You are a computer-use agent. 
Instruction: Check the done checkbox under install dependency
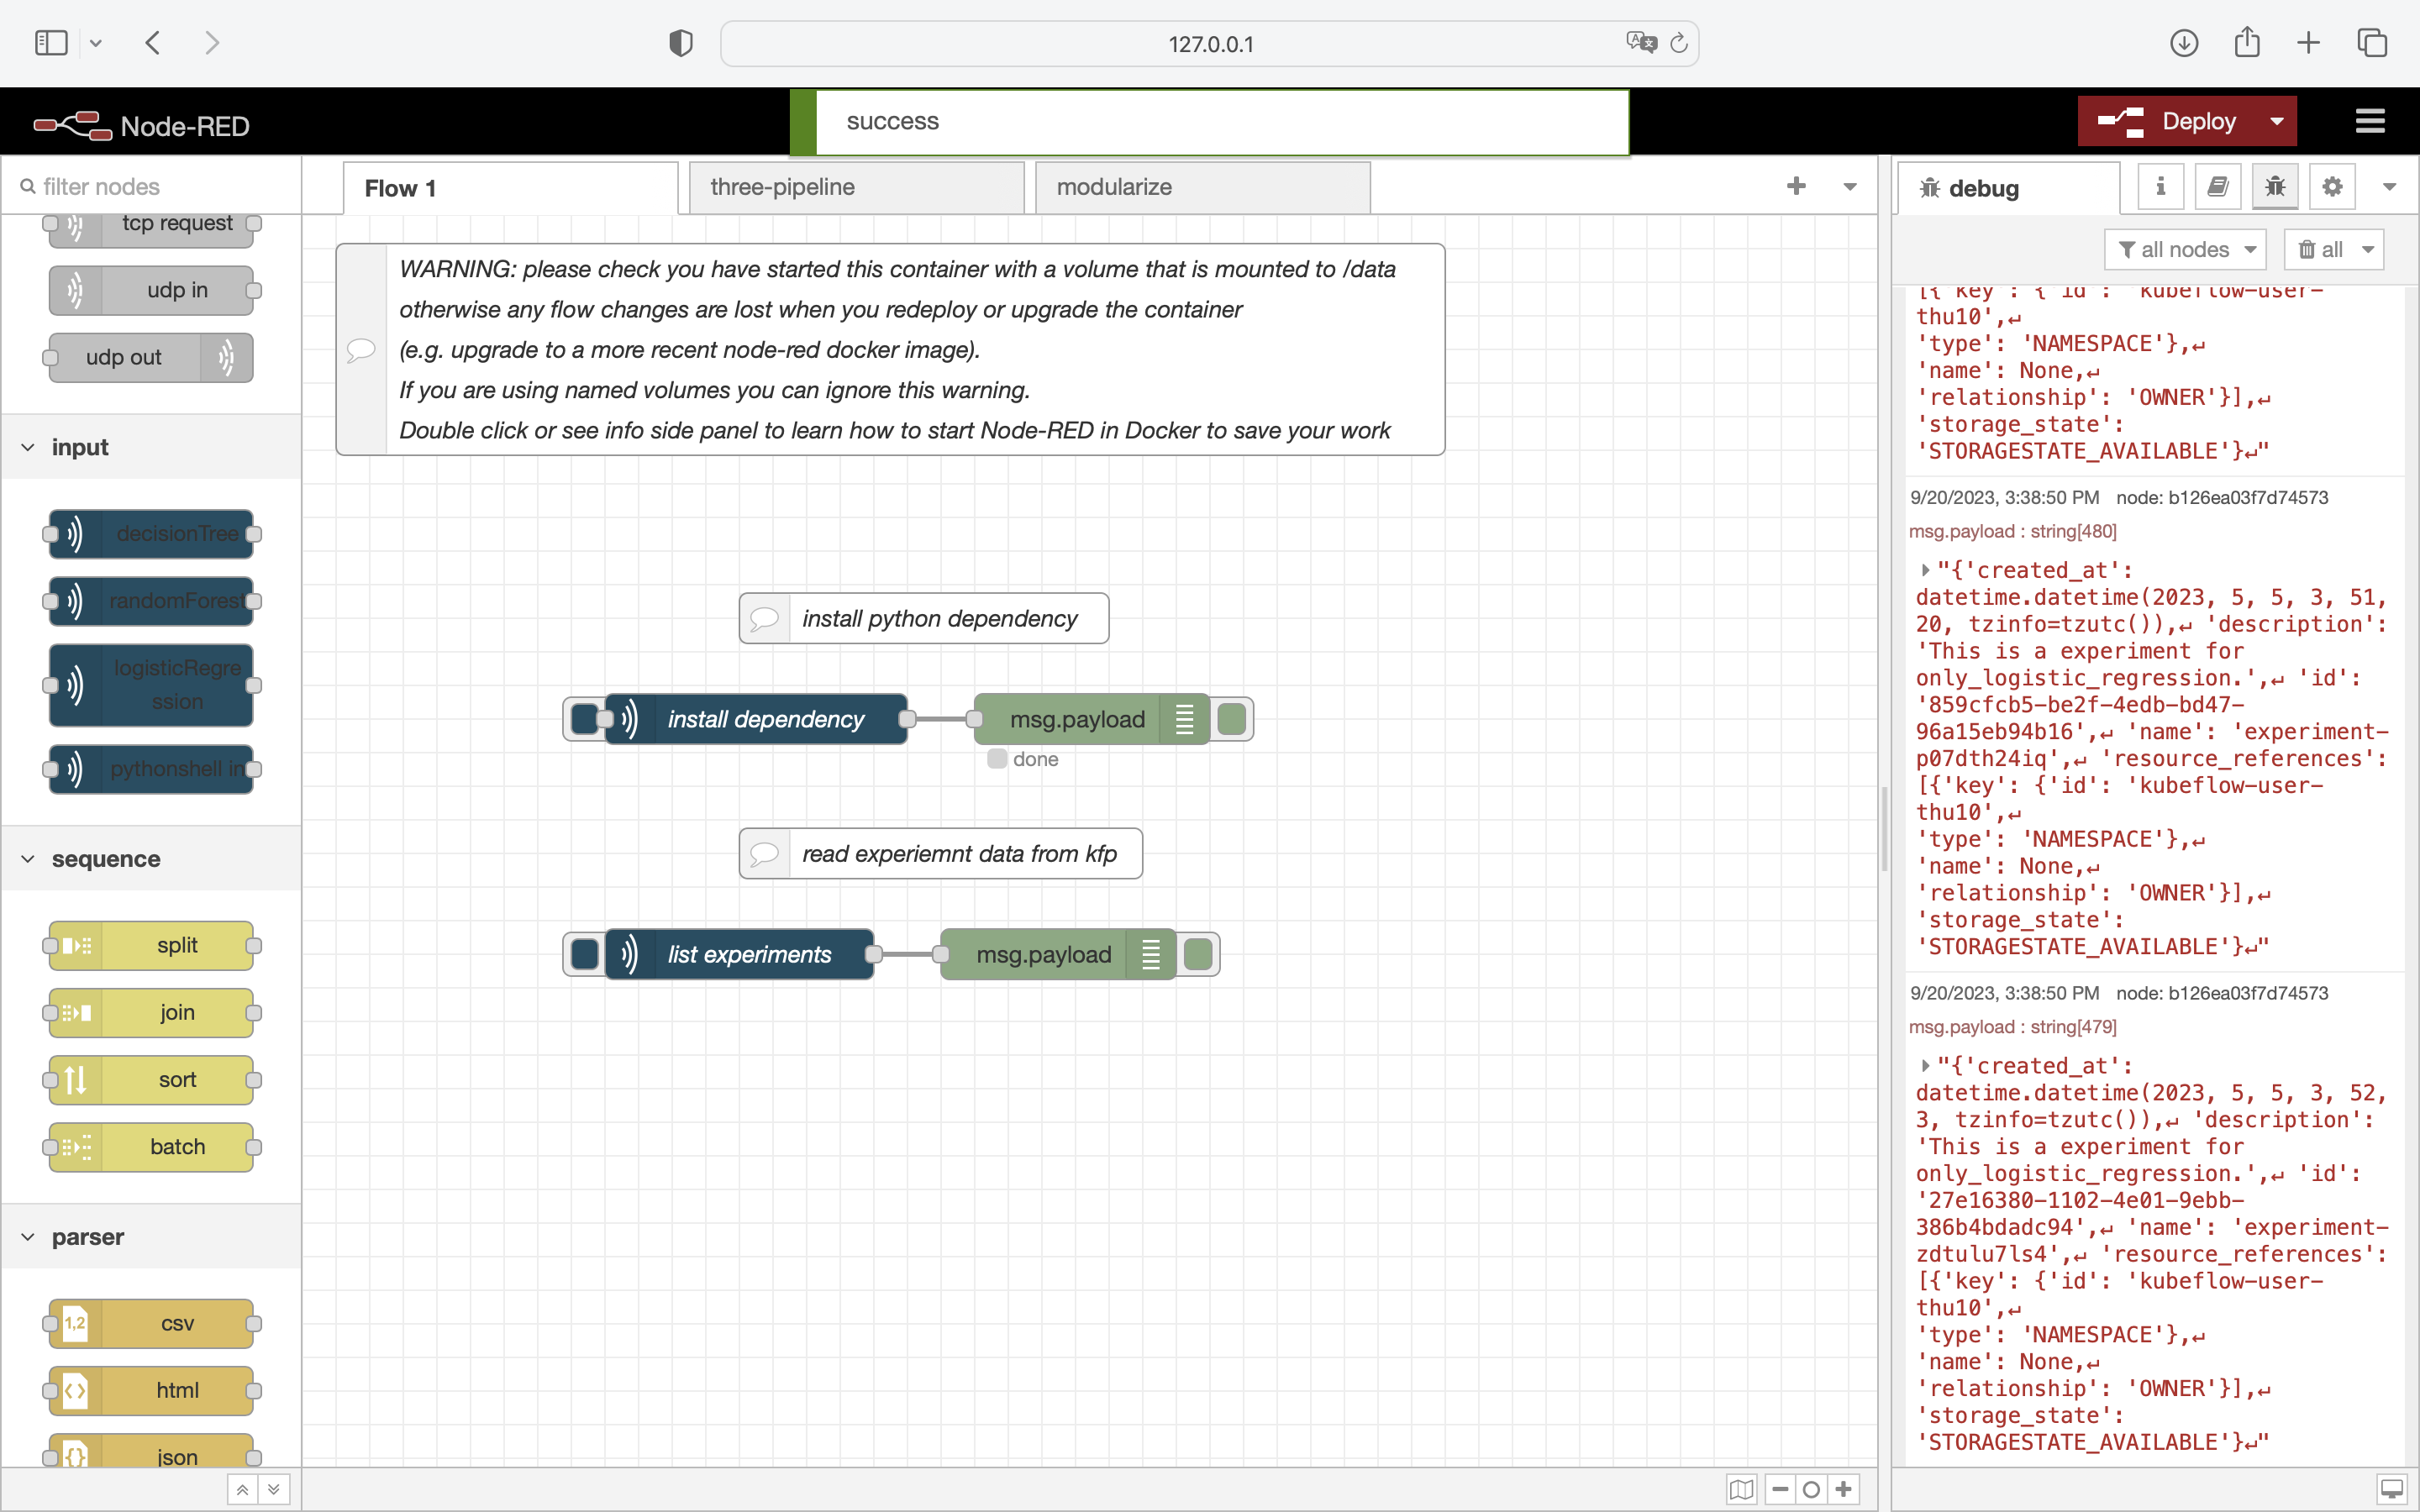coord(996,759)
